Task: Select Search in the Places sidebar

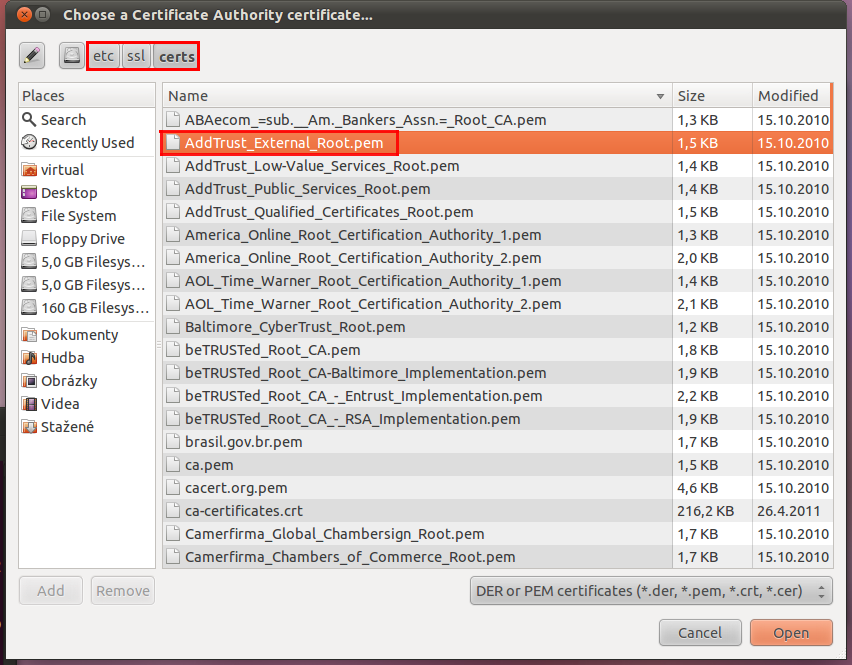Action: [x=63, y=120]
